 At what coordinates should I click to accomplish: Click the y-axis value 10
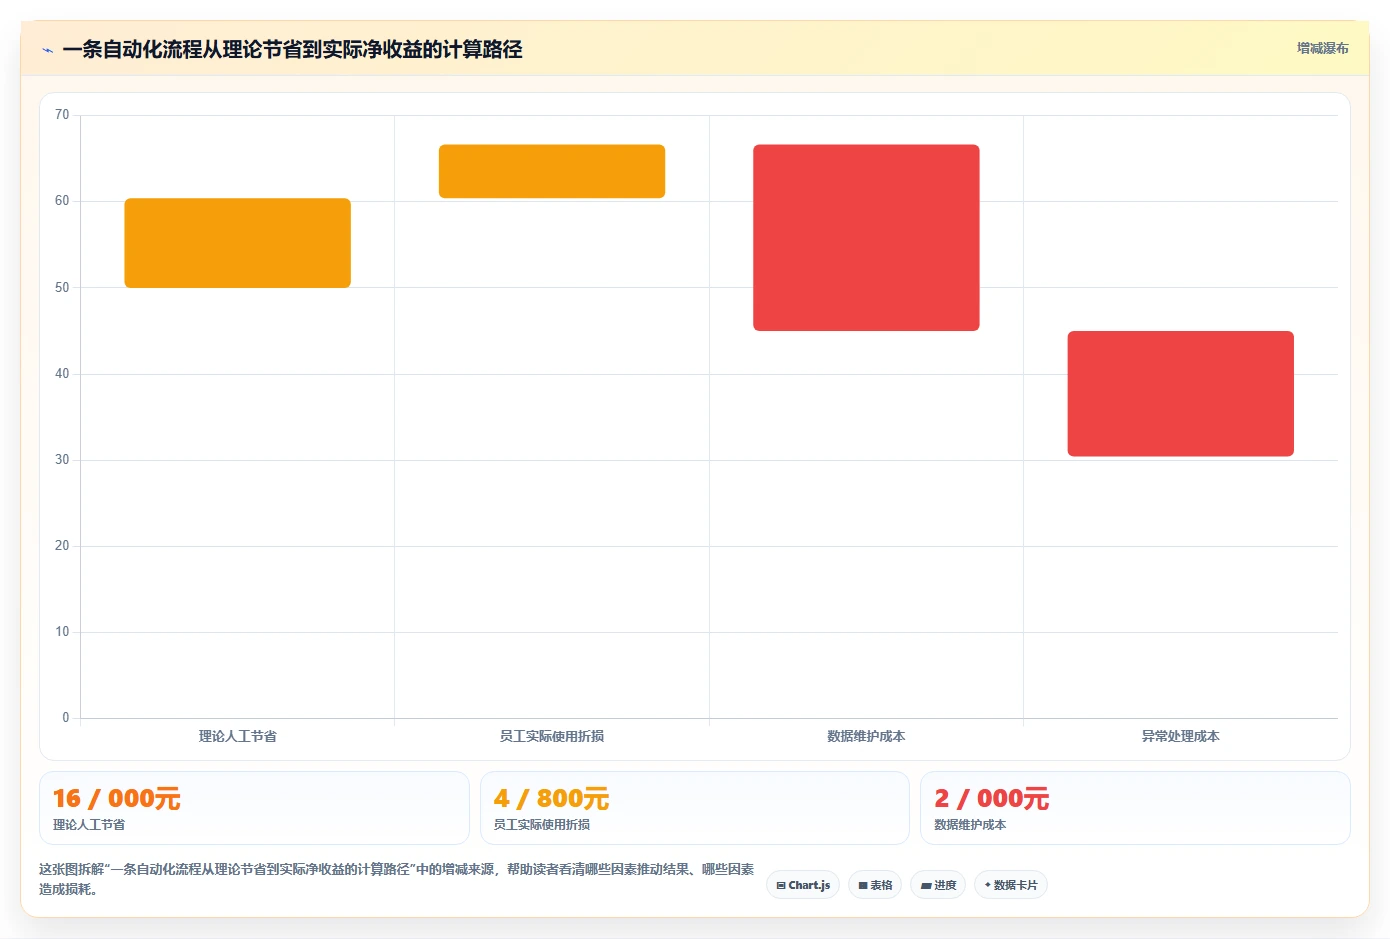[62, 632]
